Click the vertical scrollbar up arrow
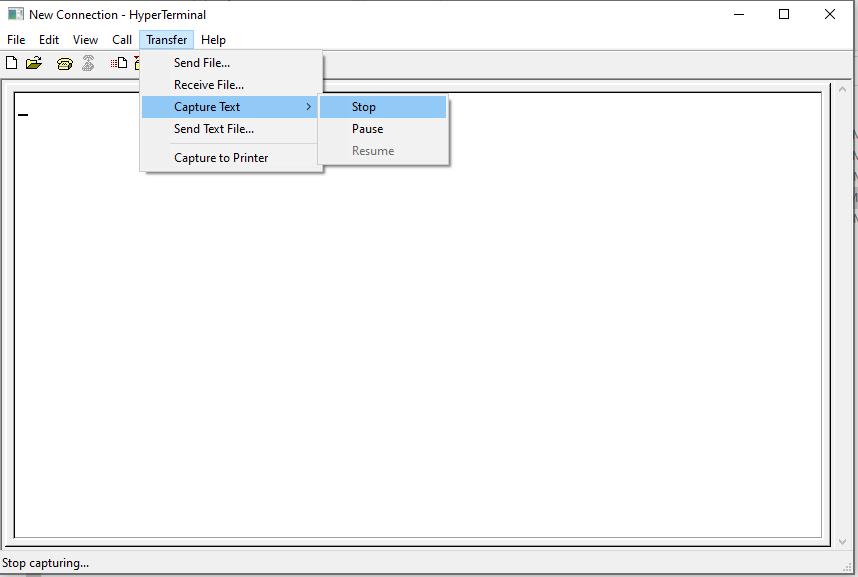 point(843,90)
